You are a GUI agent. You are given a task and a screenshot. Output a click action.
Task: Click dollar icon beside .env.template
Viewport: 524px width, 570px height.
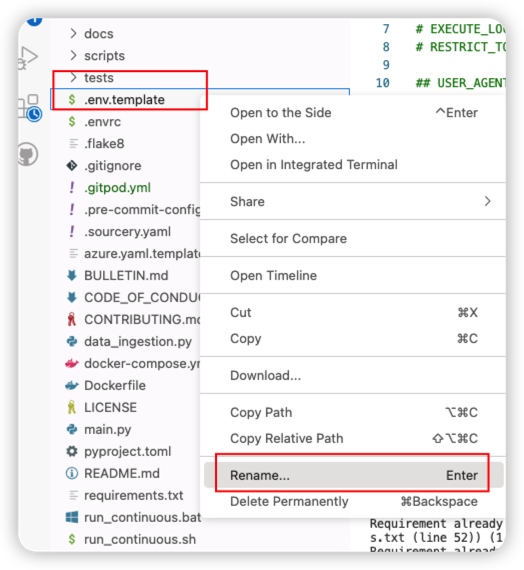[x=72, y=100]
